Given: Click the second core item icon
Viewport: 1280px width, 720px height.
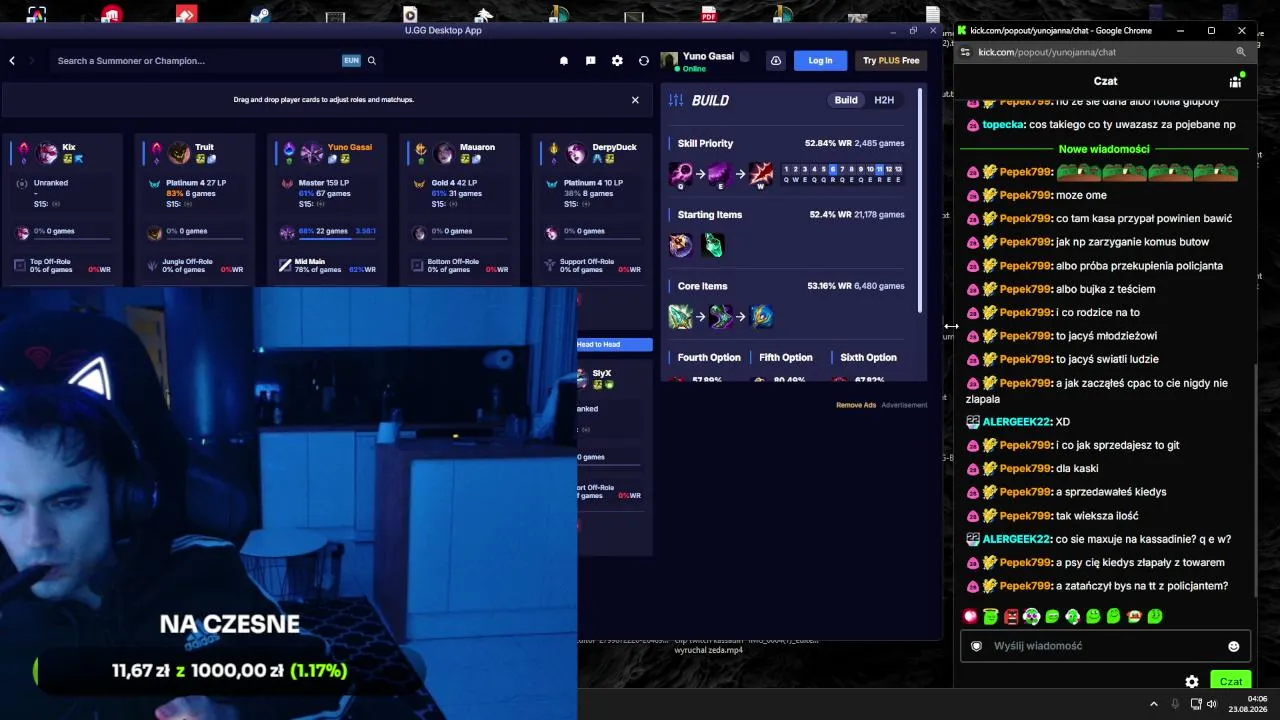Looking at the screenshot, I should (721, 316).
